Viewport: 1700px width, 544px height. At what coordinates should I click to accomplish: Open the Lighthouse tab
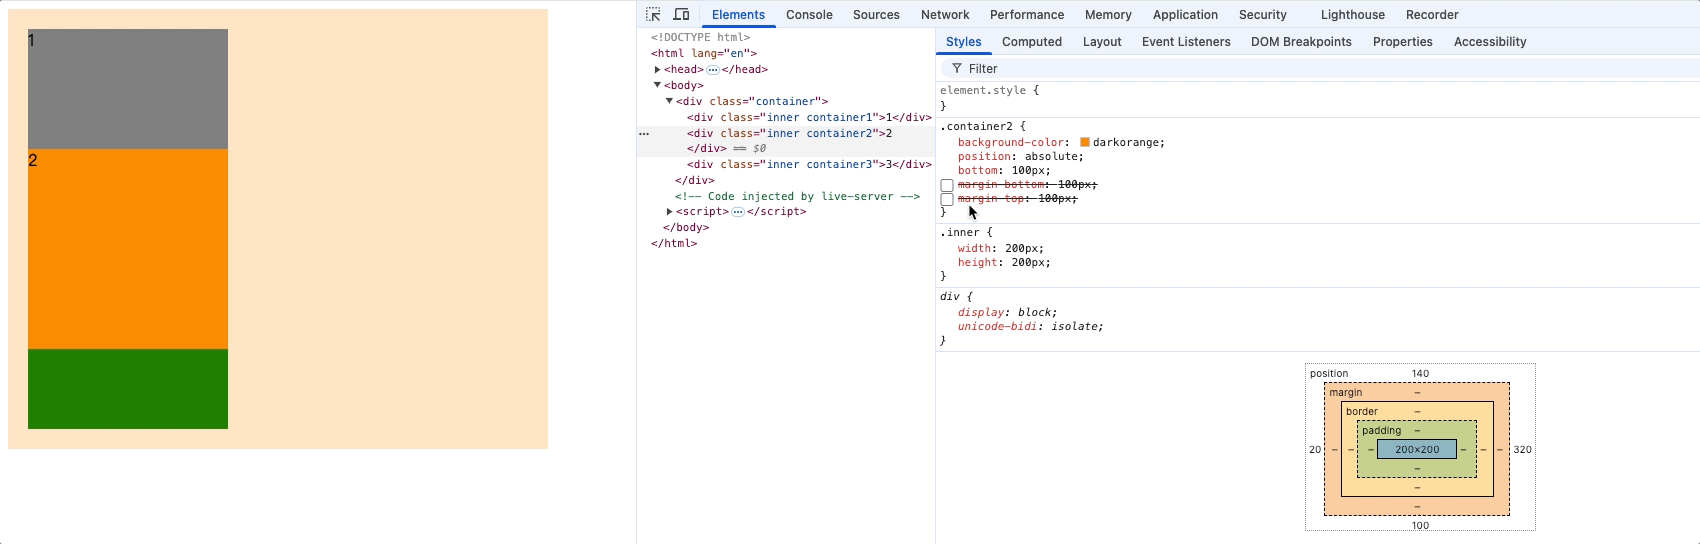pyautogui.click(x=1353, y=14)
